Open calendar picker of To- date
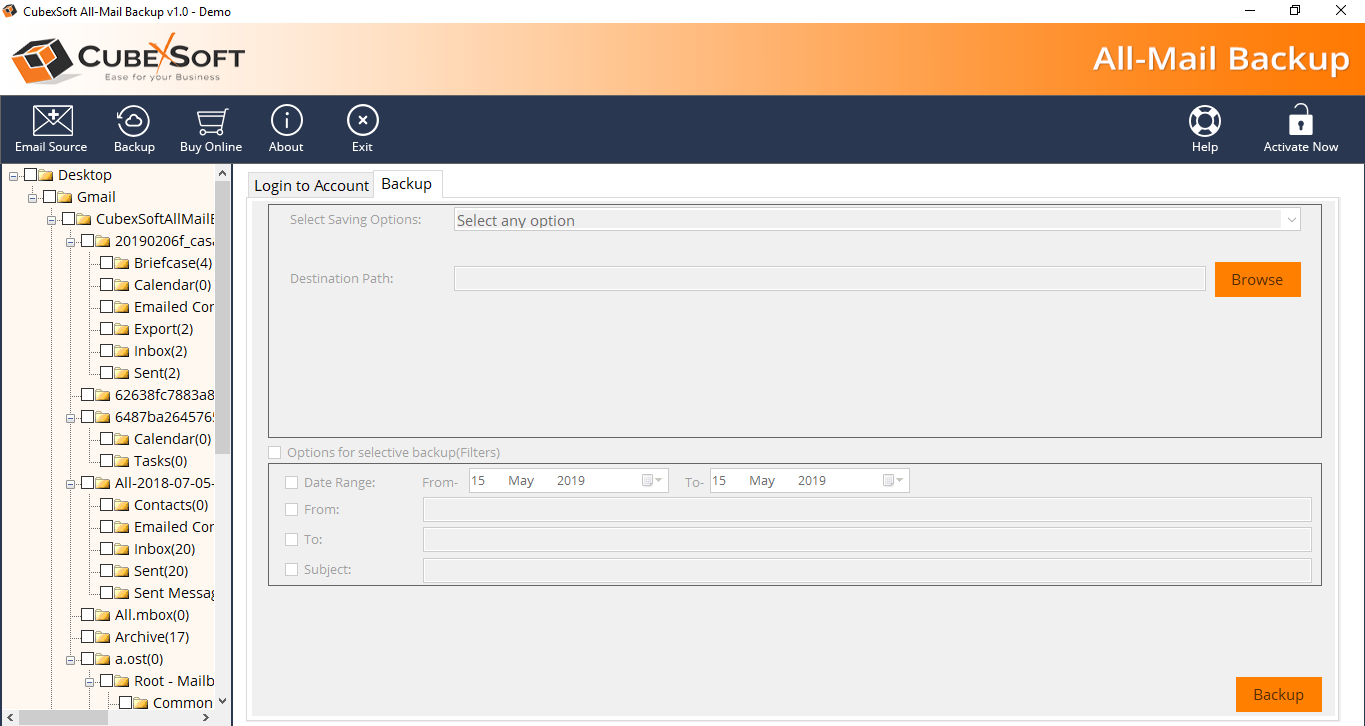Screen dimensions: 1365x726 click(x=893, y=481)
